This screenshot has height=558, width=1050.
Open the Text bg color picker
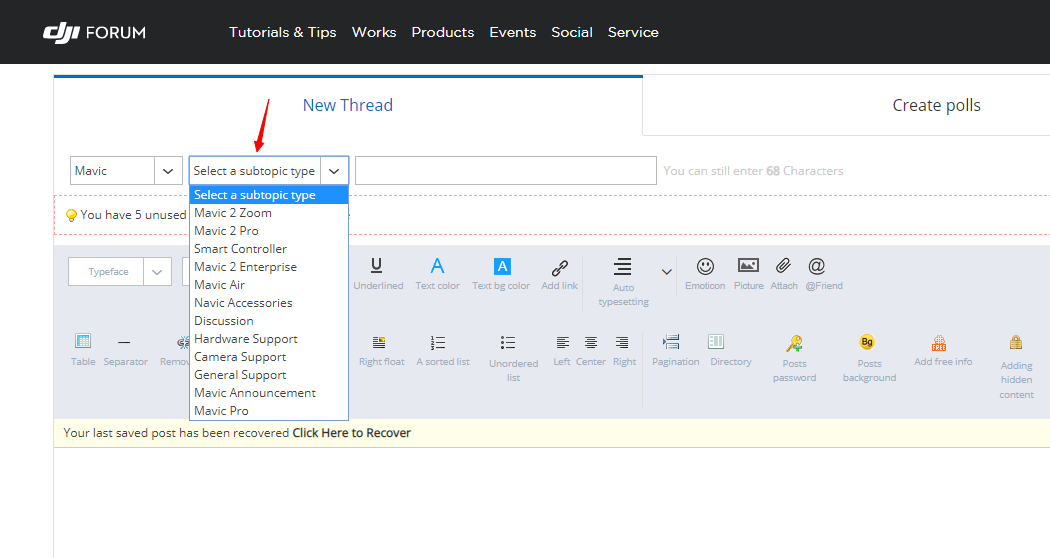[502, 266]
